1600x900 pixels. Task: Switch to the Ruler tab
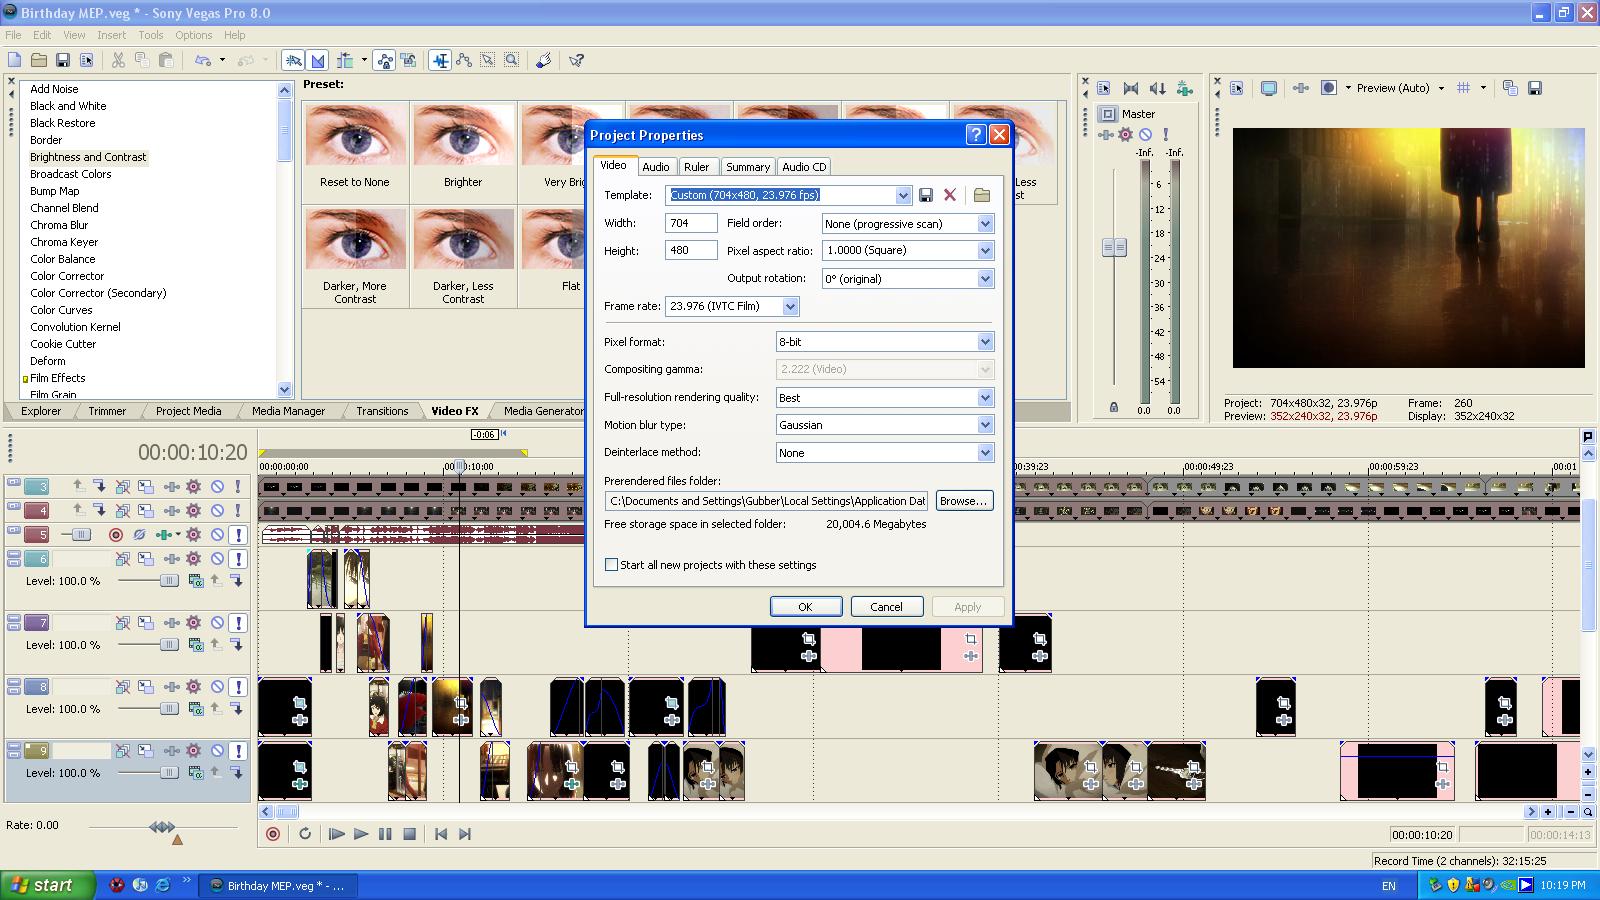(697, 167)
